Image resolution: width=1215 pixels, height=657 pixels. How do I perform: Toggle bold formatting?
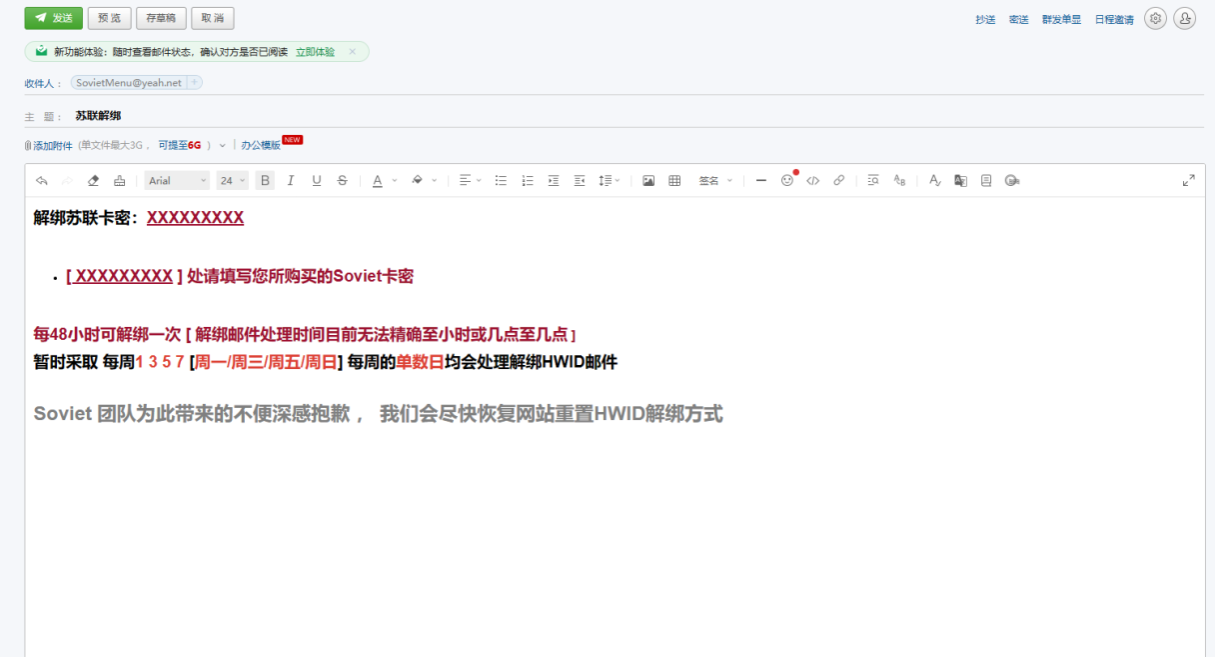pos(265,181)
